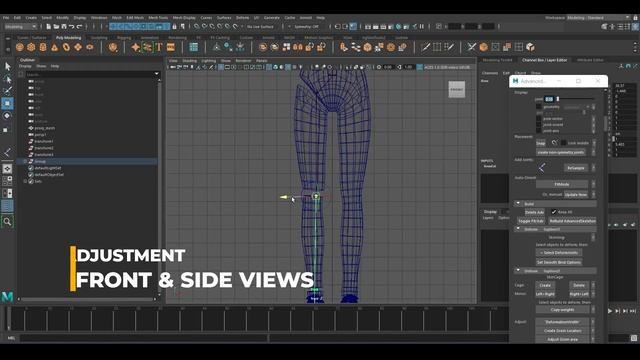This screenshot has width=640, height=360.
Task: Collapse the Build section
Action: (x=518, y=204)
